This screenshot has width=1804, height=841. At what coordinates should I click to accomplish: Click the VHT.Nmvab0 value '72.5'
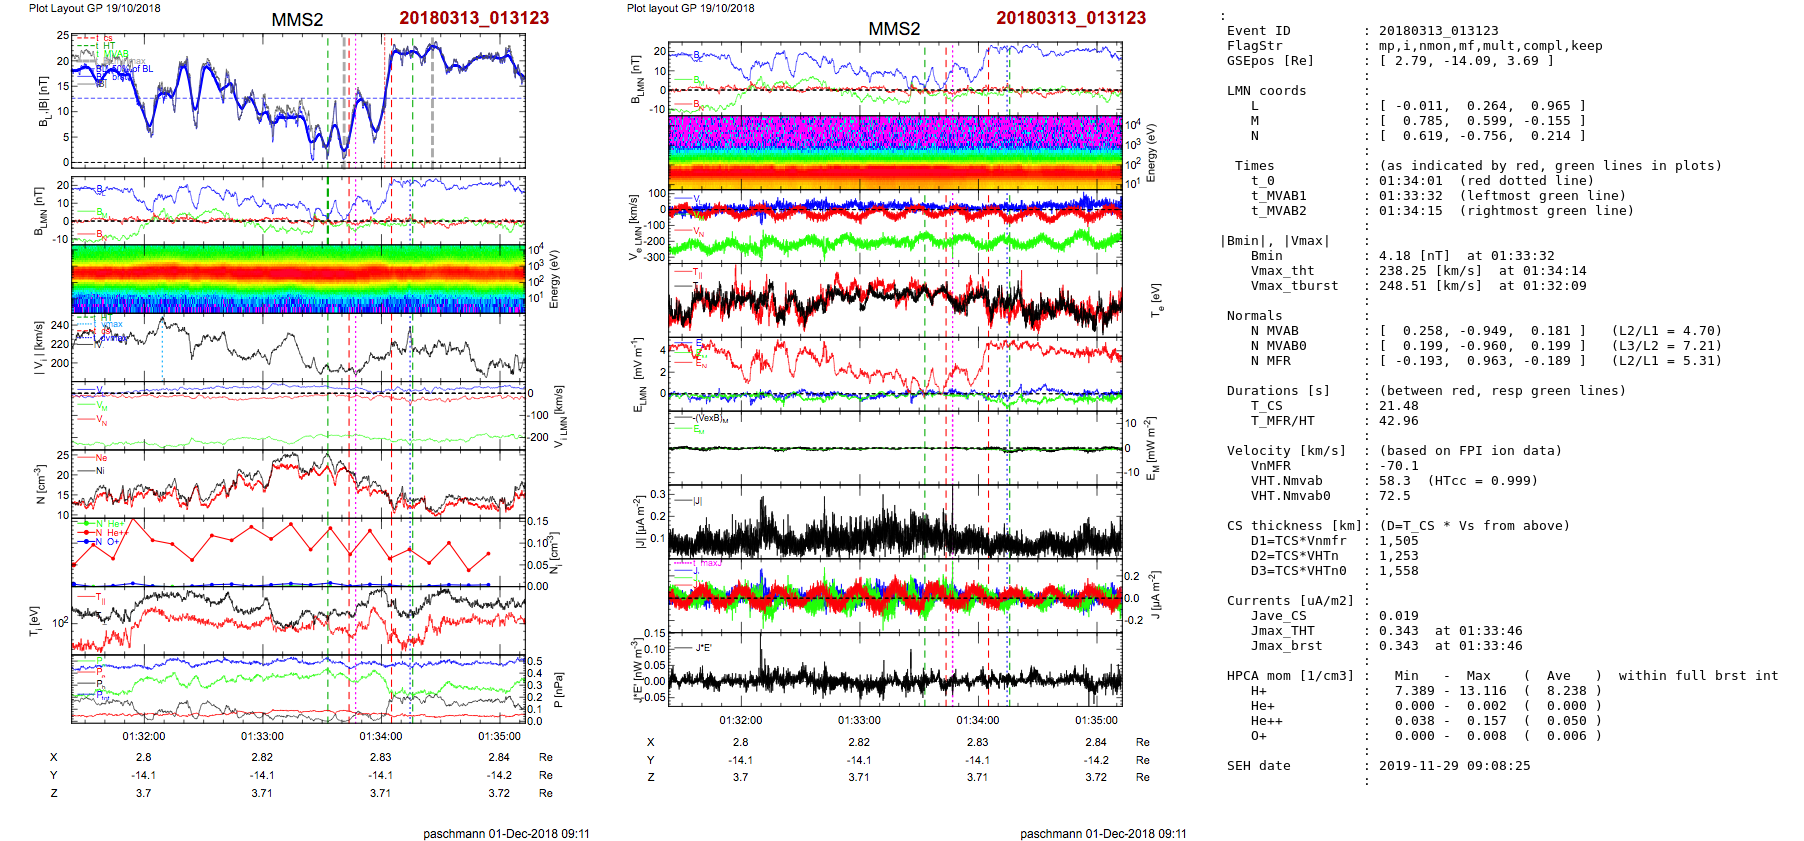(1395, 496)
